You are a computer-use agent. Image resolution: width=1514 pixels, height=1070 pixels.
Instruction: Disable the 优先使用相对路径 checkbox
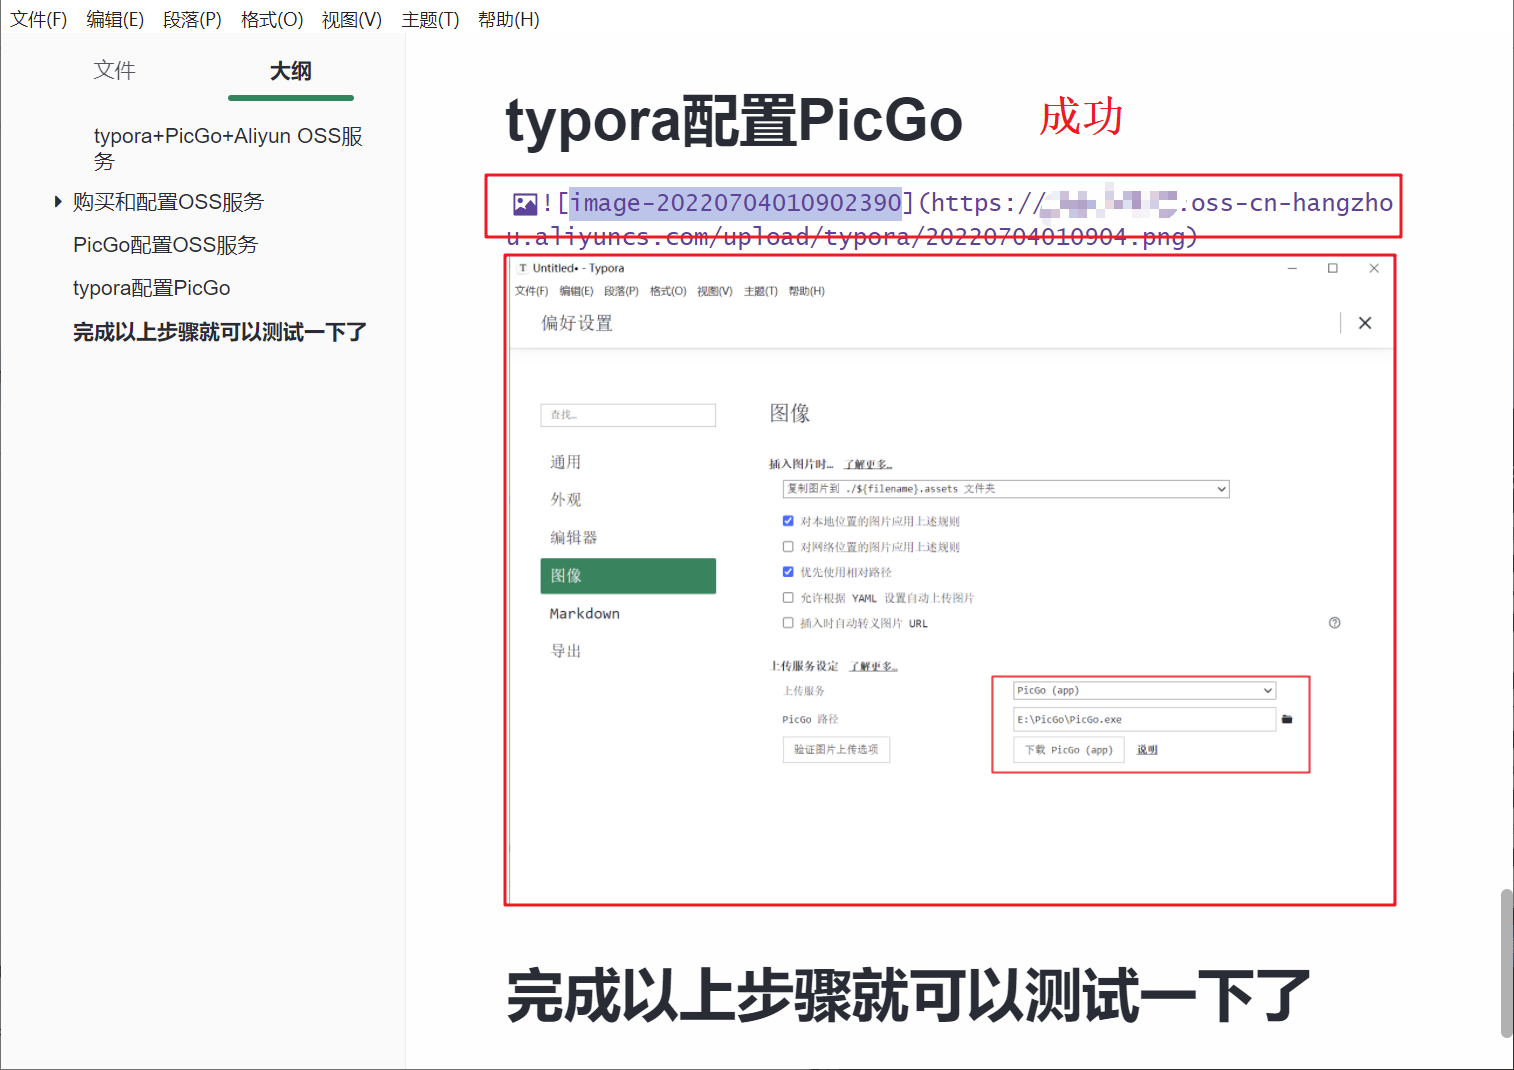point(788,571)
